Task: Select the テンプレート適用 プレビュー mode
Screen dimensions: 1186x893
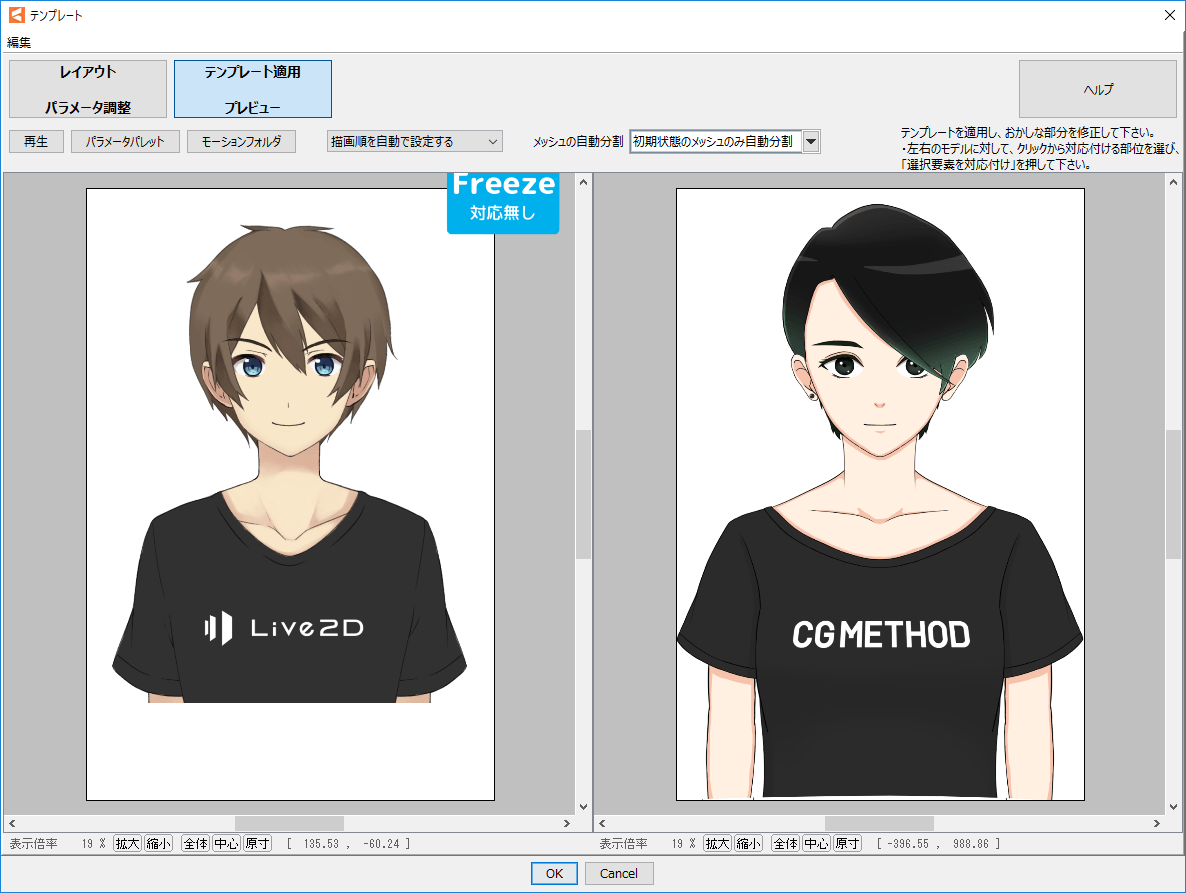Action: click(253, 89)
